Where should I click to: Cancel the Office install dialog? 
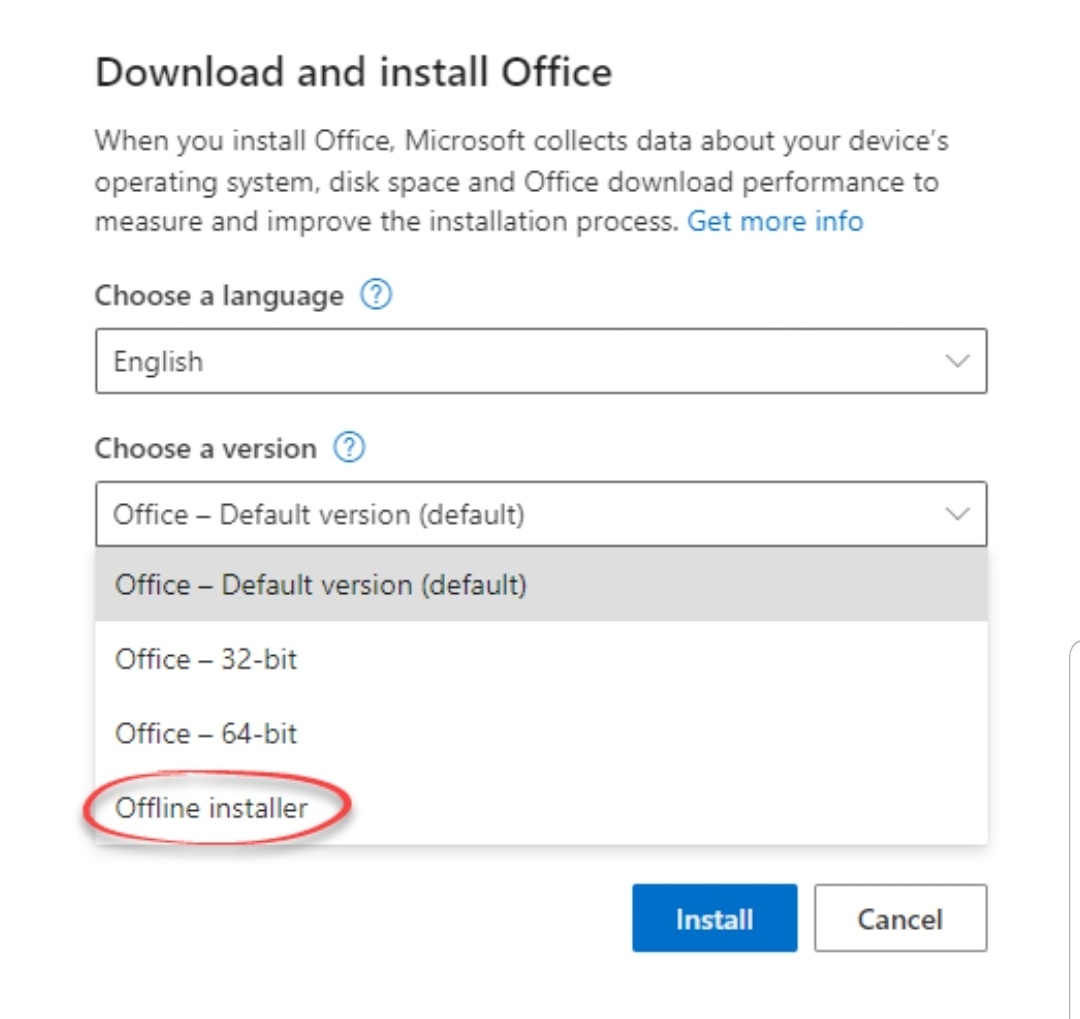(900, 918)
